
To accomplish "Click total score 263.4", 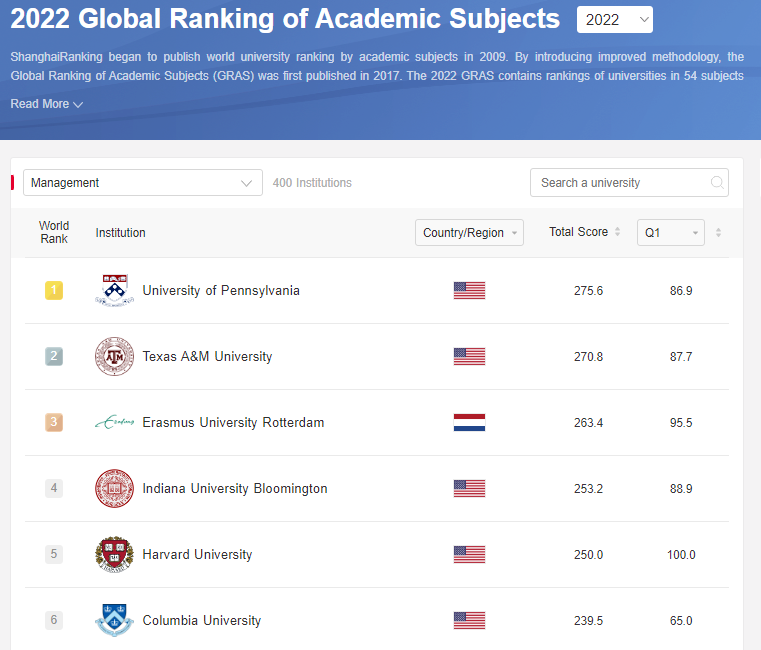I will tap(588, 423).
